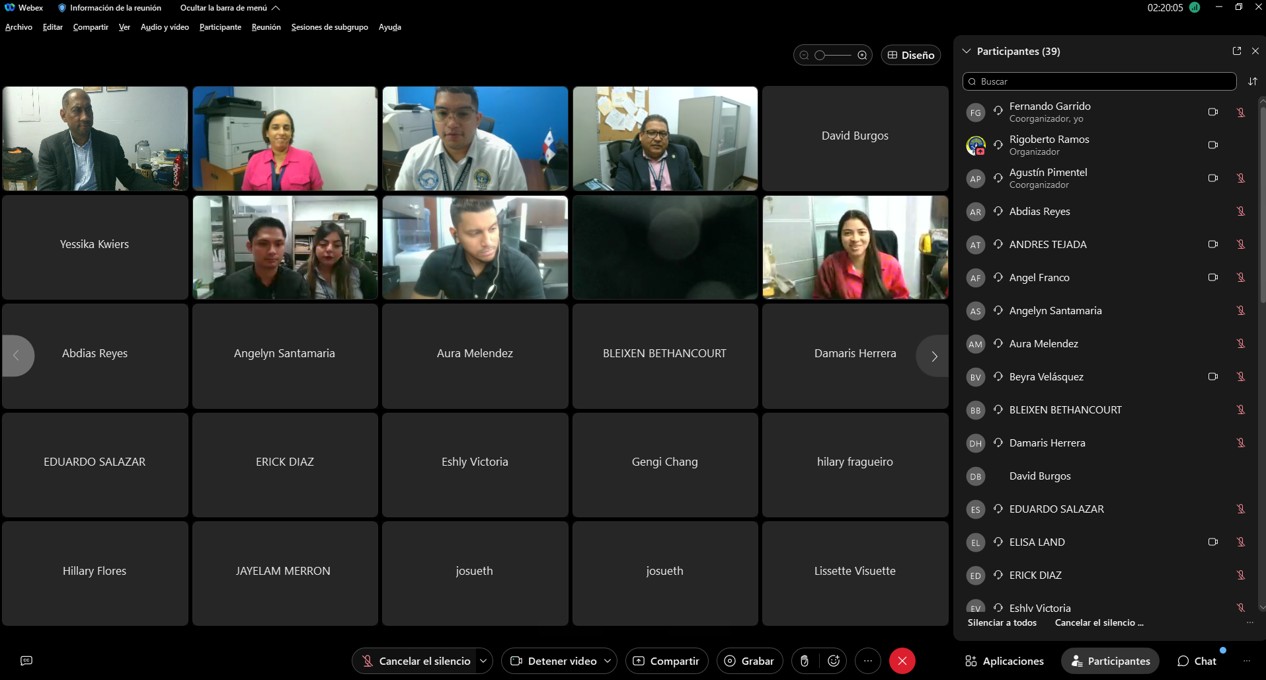
Task: Go to next page of video tiles
Action: pyautogui.click(x=933, y=356)
